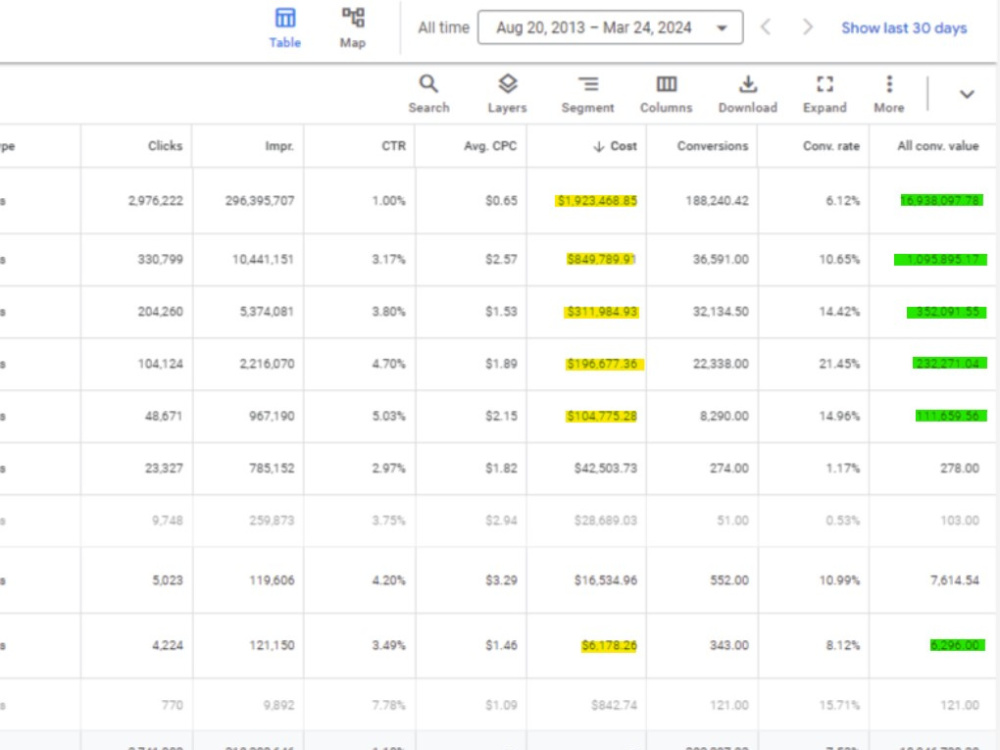1000x750 pixels.
Task: Click the $3.29 Avg. CPC cell
Action: coord(501,580)
